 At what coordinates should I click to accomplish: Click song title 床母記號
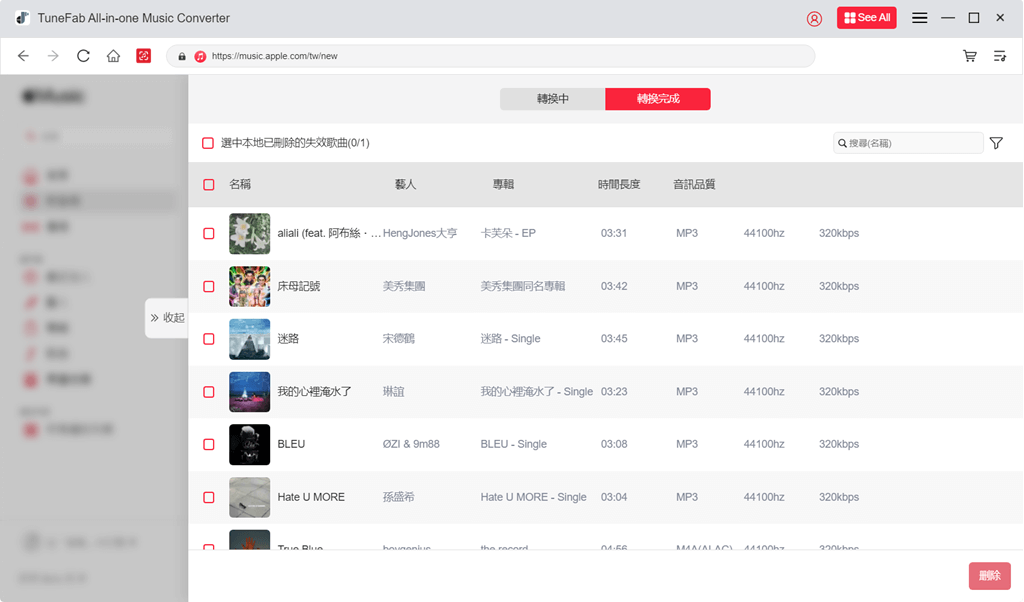[298, 286]
